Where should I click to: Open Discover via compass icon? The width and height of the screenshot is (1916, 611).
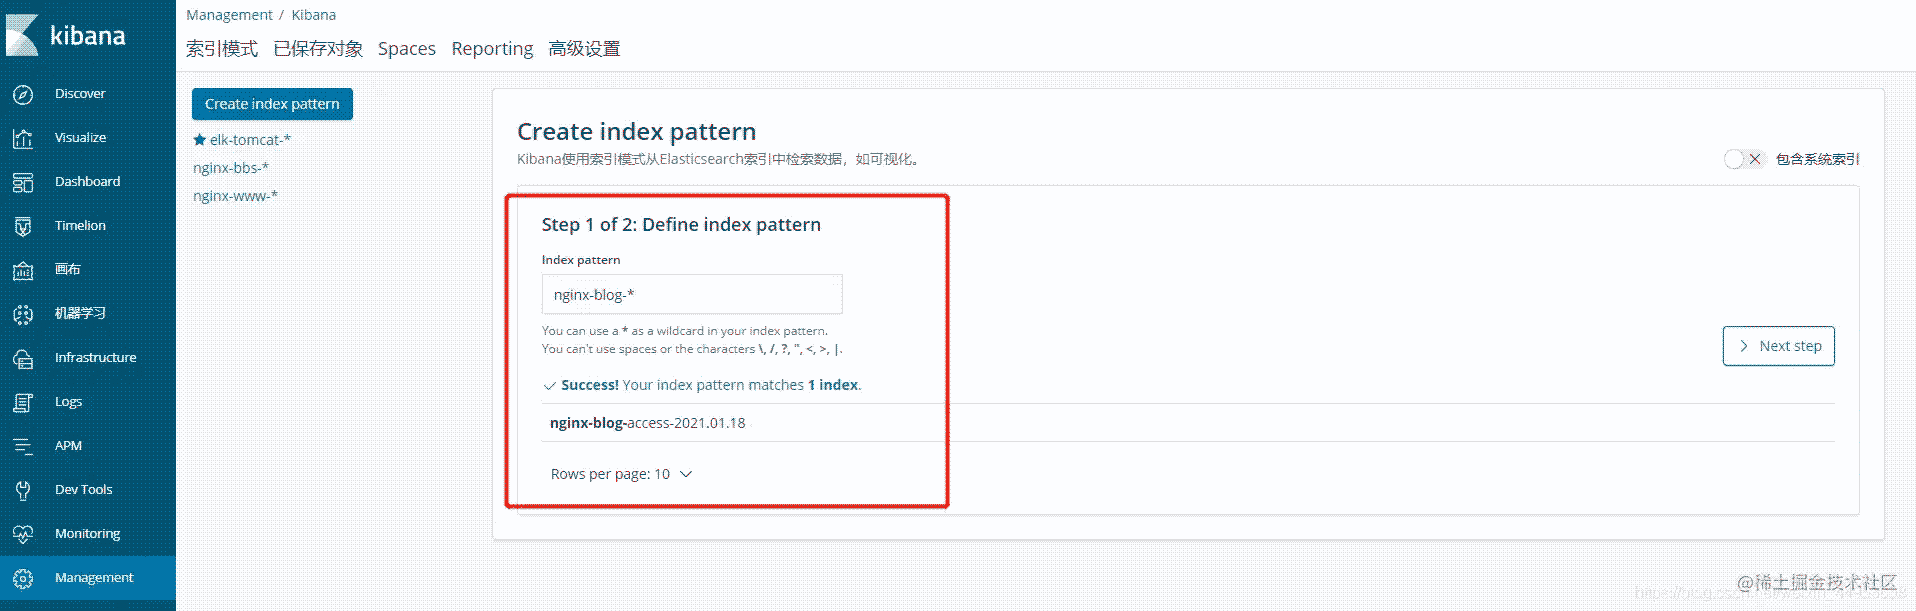click(x=23, y=94)
